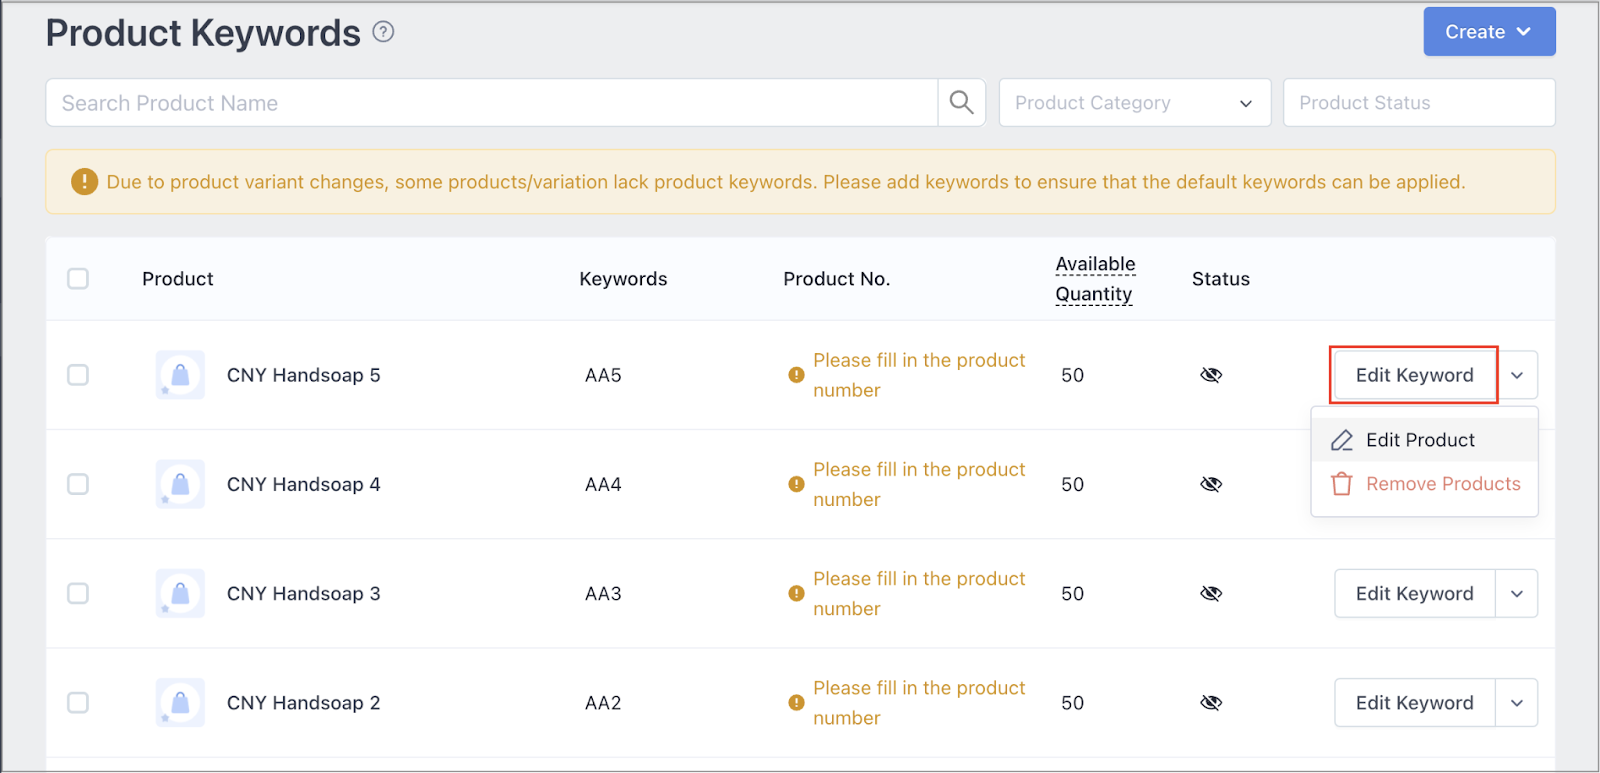Click the CNY Handsoap 4 product name
The image size is (1600, 773).
click(x=303, y=484)
